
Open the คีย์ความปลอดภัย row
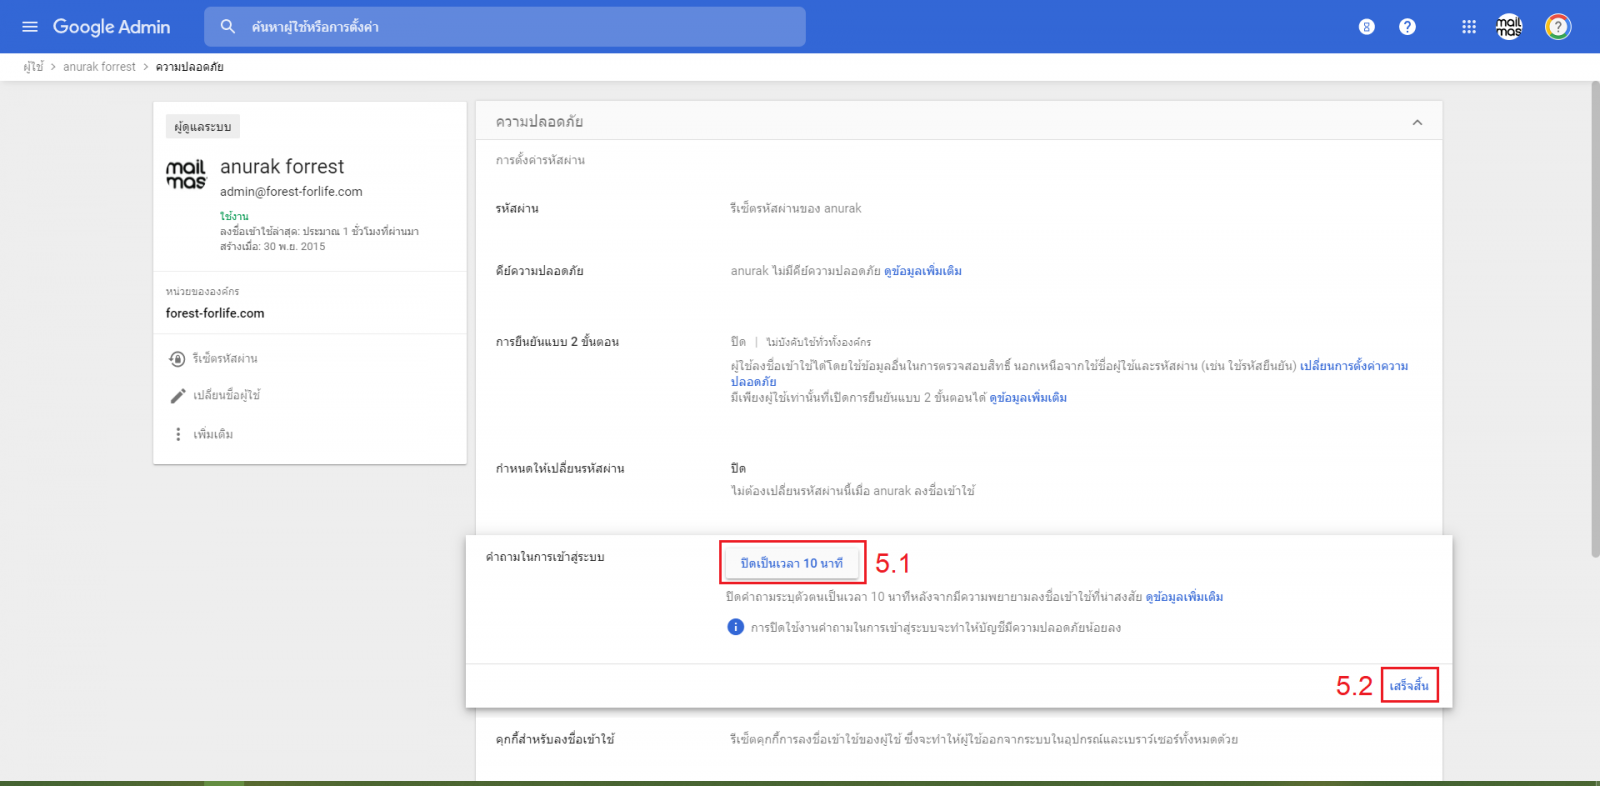point(959,271)
